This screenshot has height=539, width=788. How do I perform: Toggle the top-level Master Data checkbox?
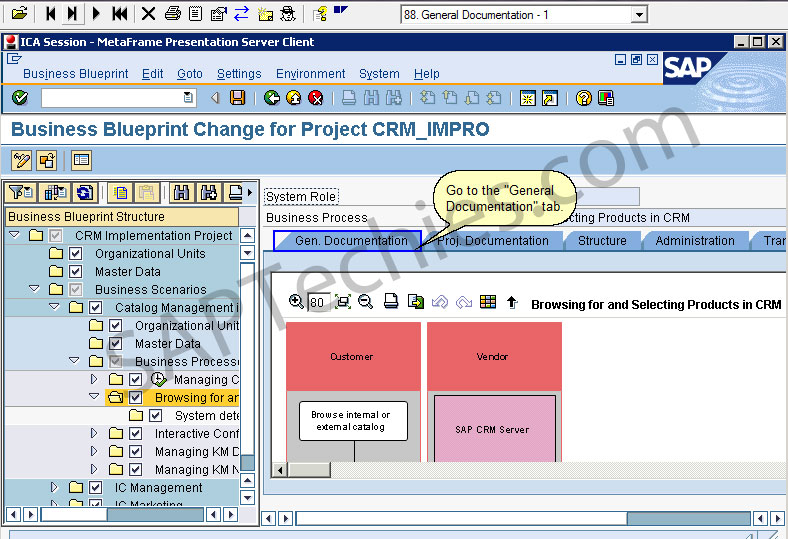tap(75, 272)
